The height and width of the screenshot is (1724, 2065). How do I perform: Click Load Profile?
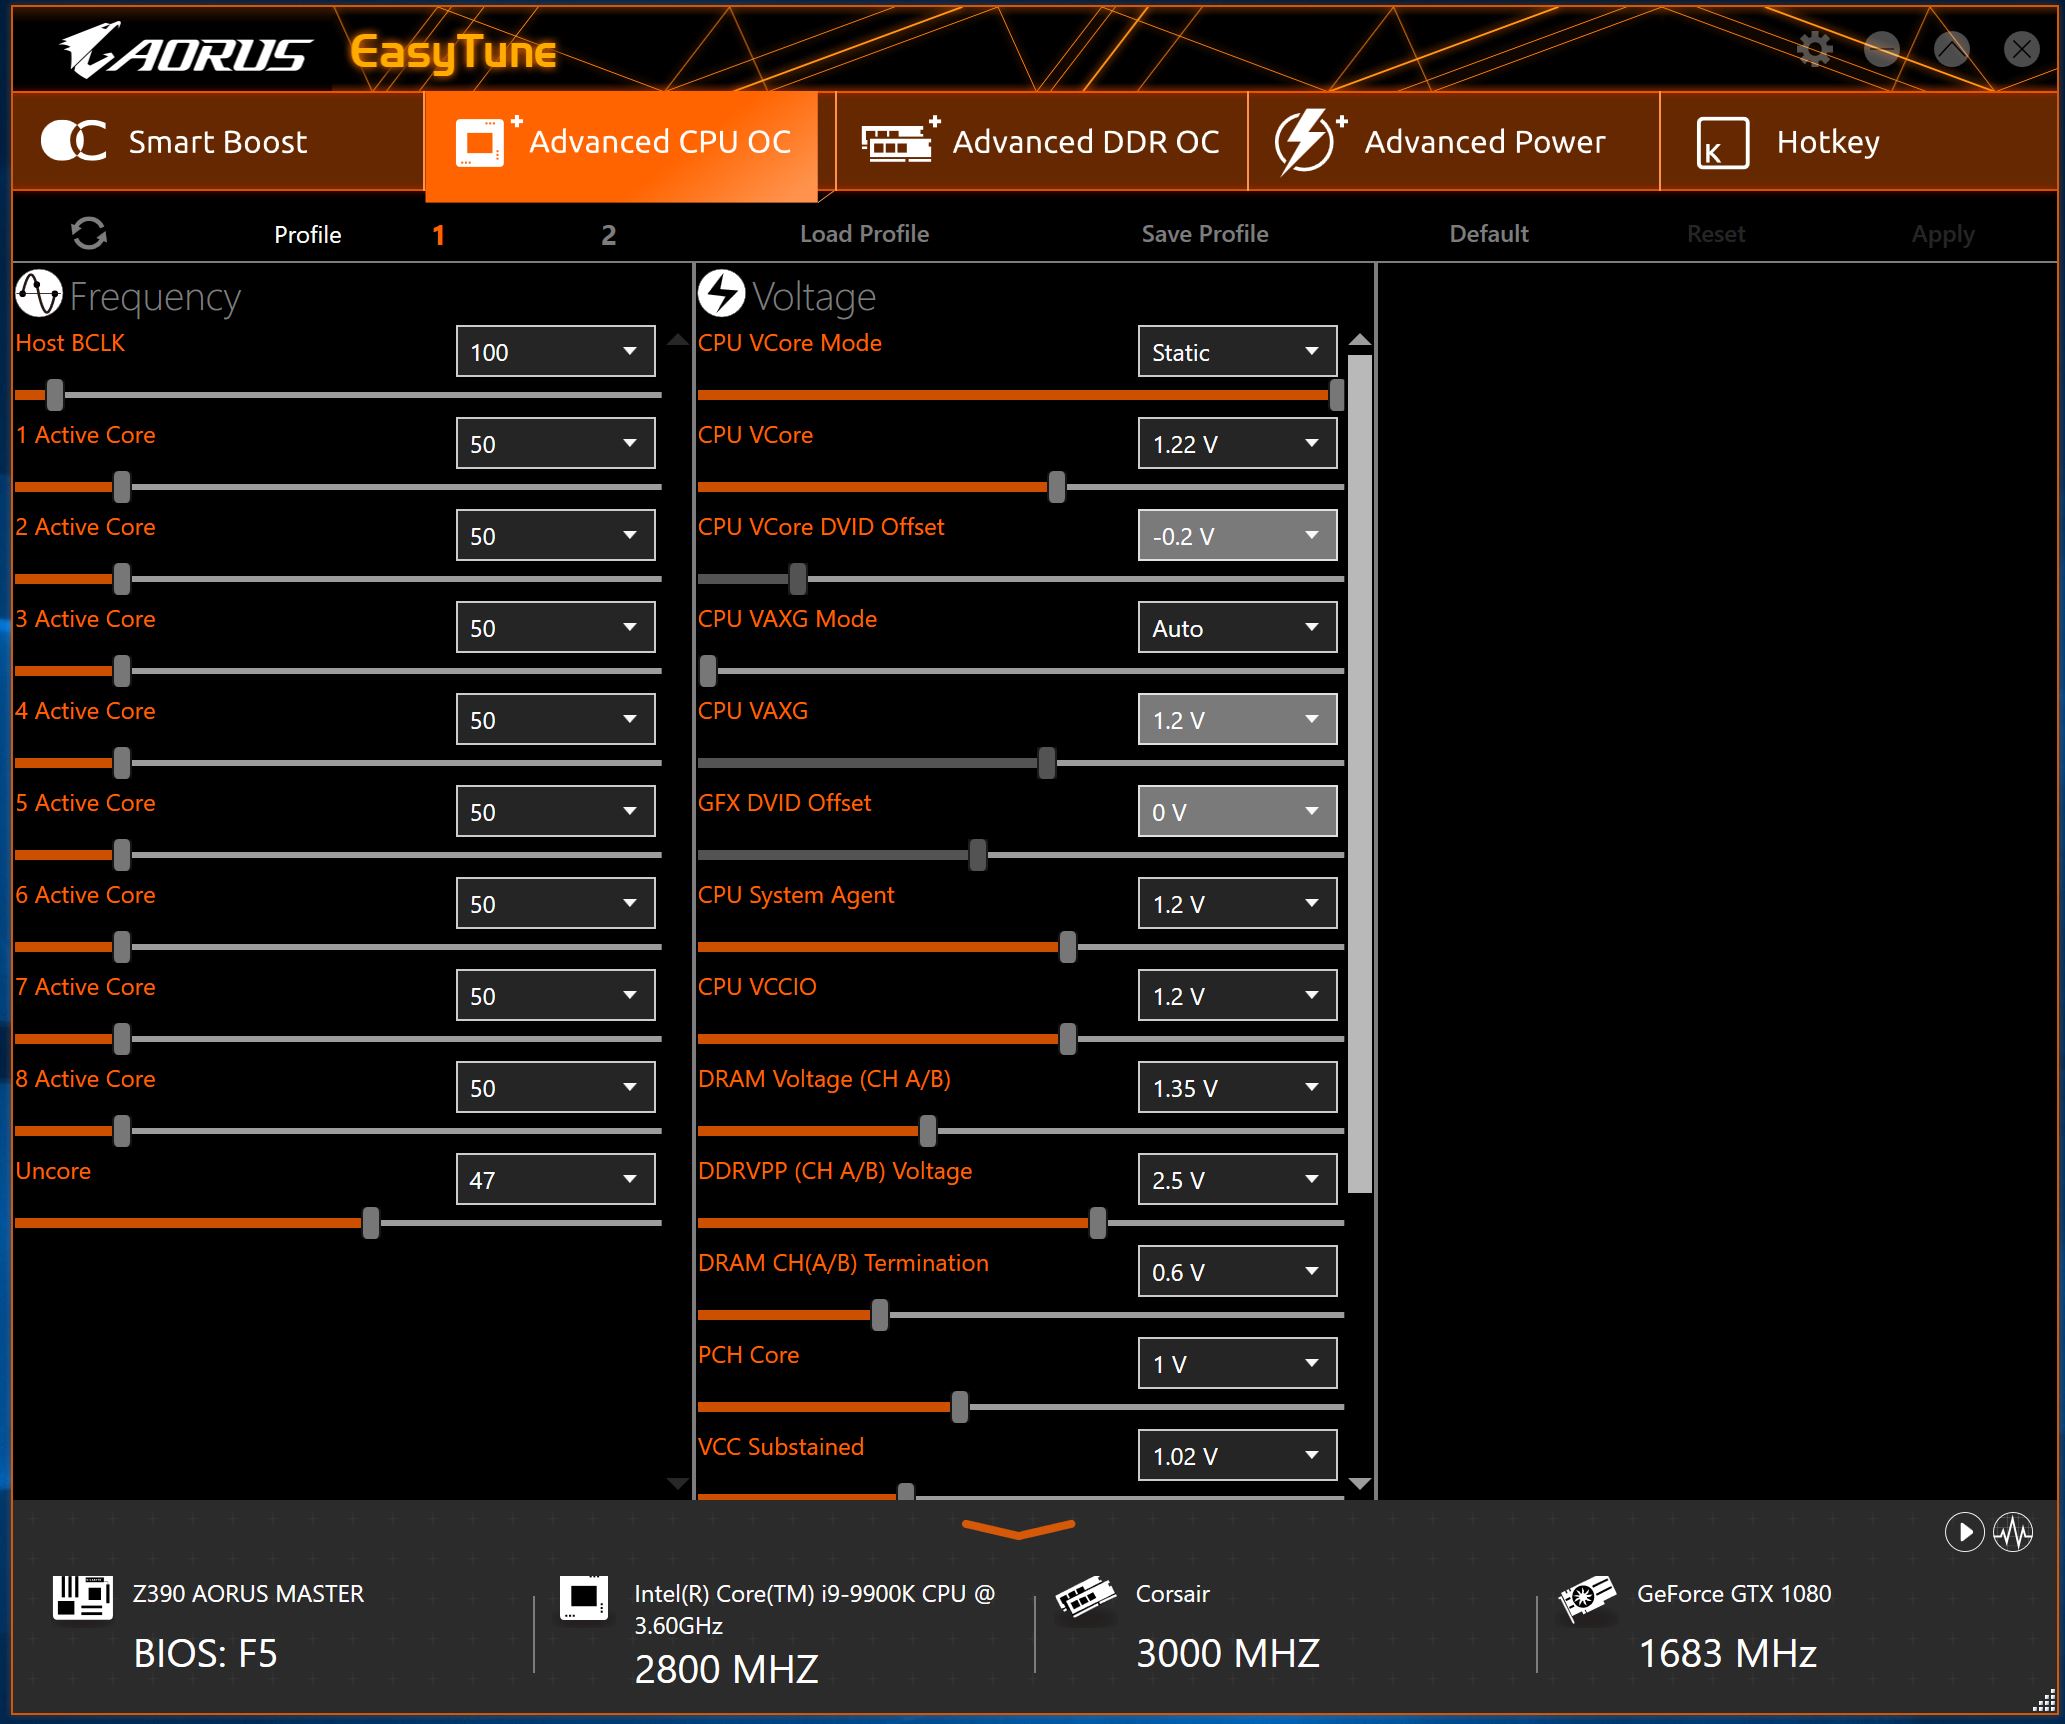(864, 234)
